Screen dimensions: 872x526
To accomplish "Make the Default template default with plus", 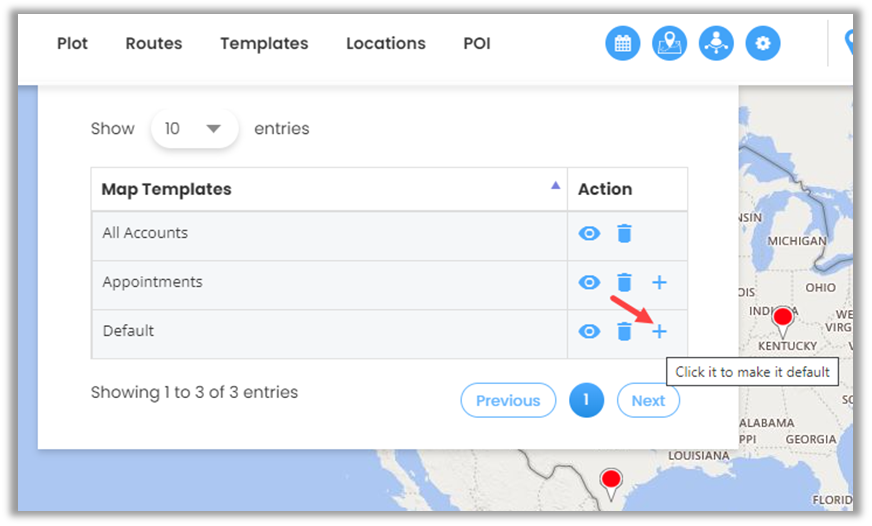I will point(659,331).
